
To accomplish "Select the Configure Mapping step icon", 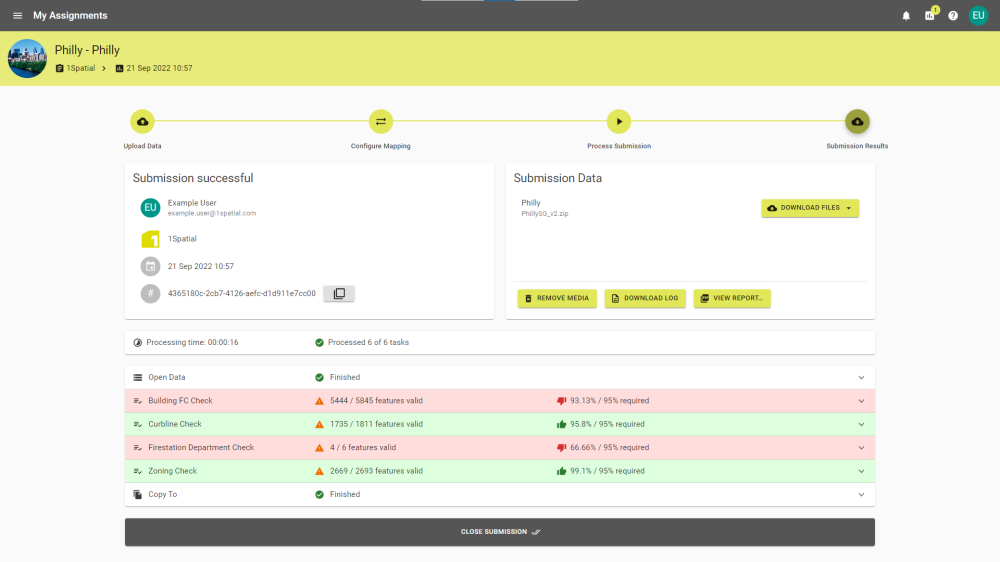I will [x=380, y=122].
